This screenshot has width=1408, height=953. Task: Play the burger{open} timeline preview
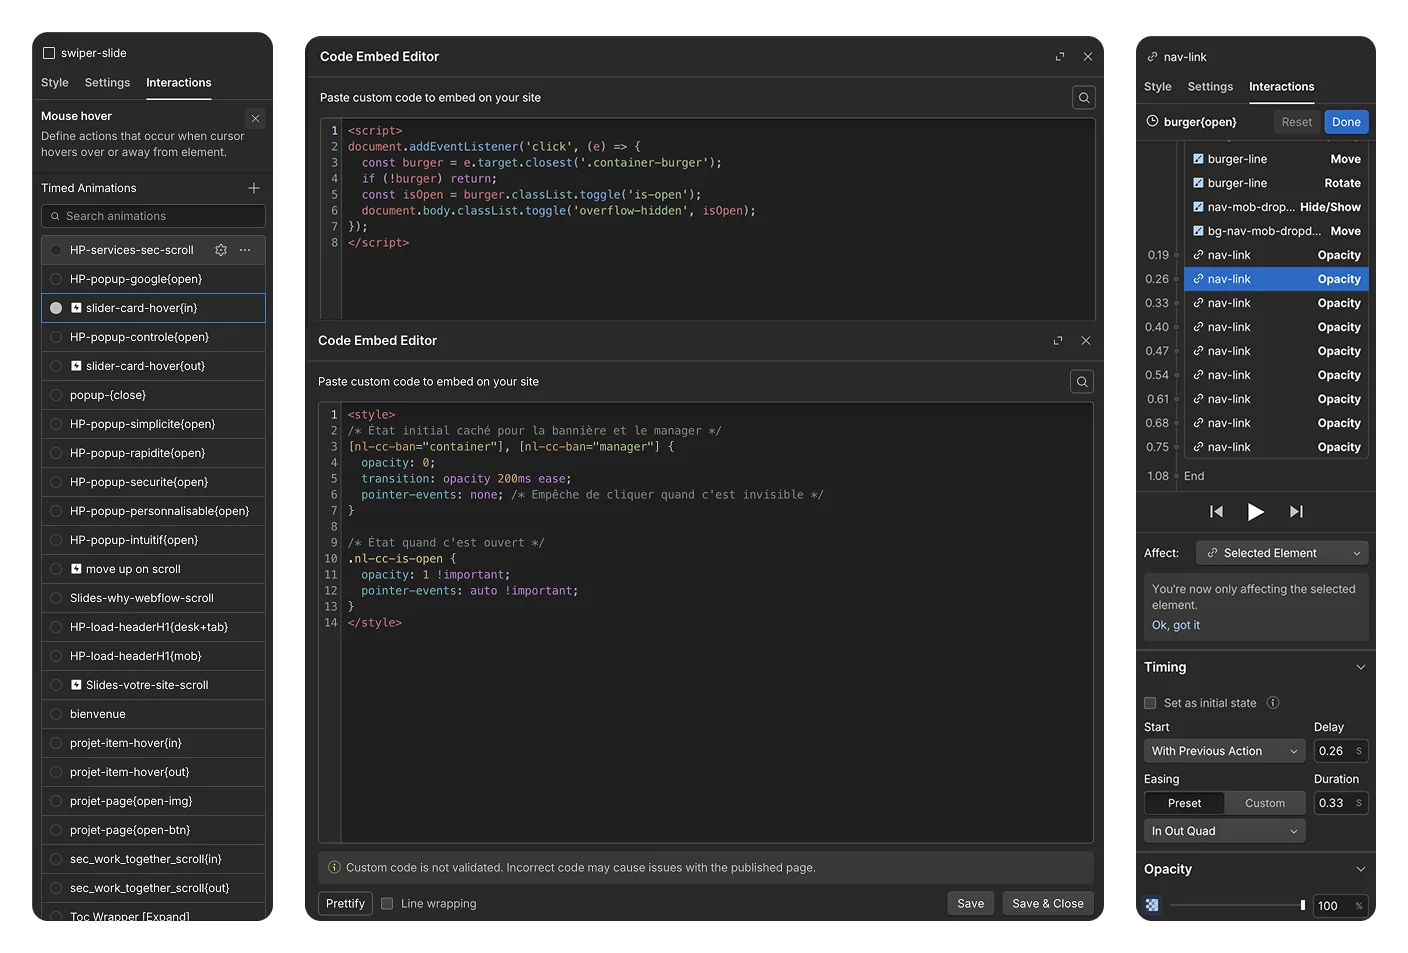click(1256, 511)
